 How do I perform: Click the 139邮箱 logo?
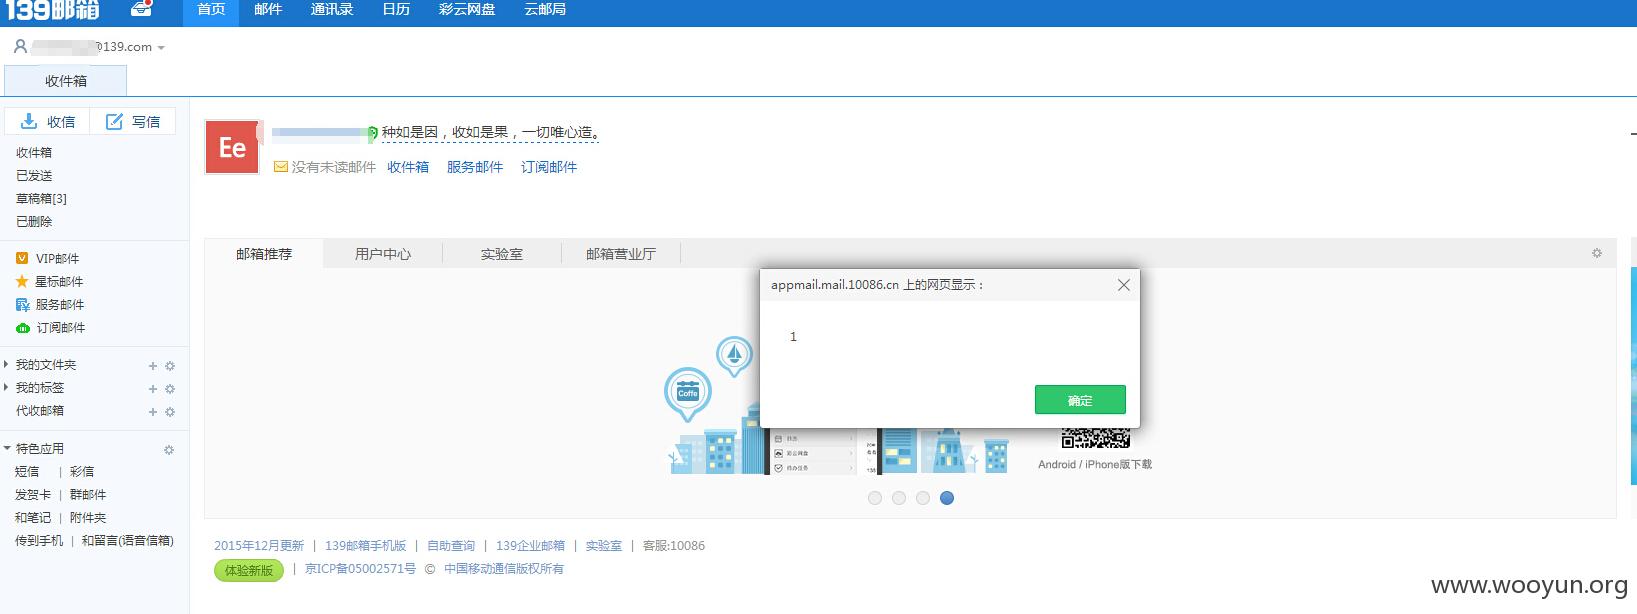[x=53, y=10]
